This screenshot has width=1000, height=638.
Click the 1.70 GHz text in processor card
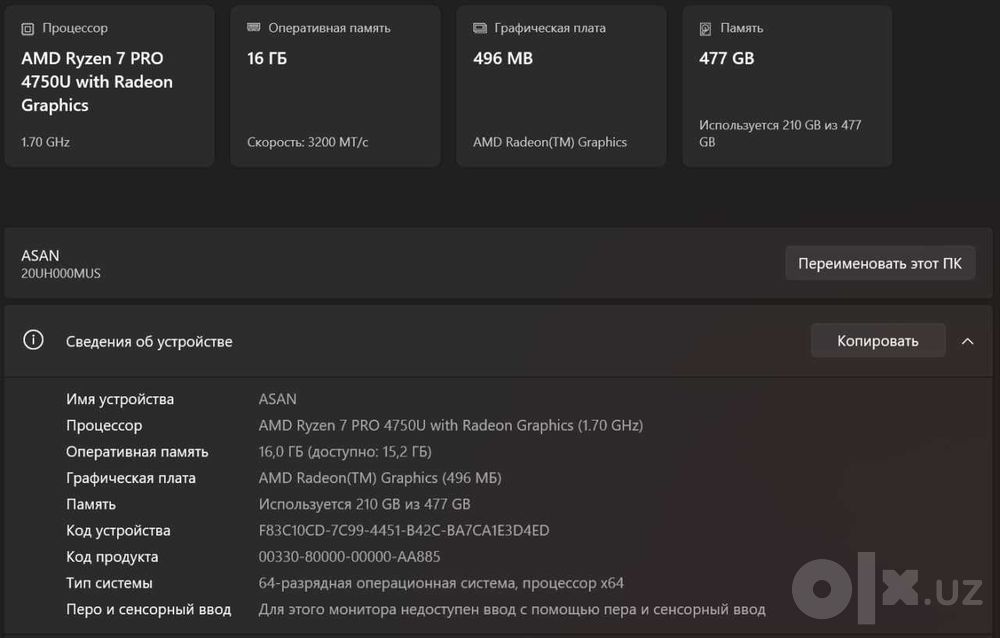point(45,142)
